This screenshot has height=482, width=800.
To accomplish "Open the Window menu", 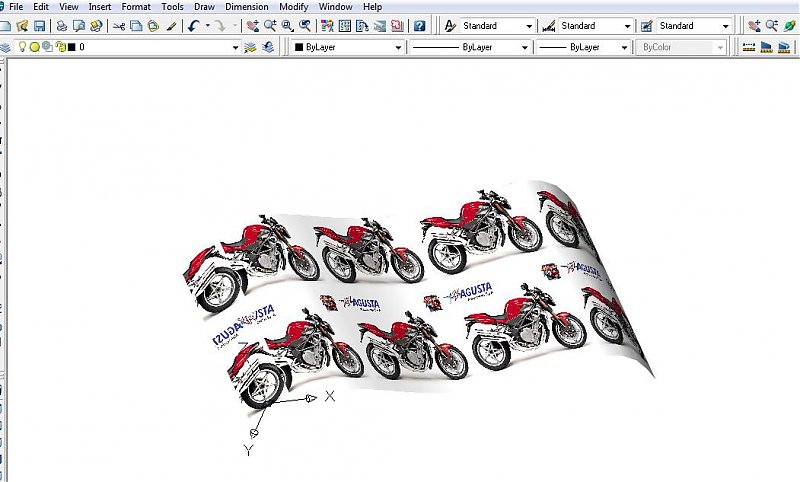I will pyautogui.click(x=335, y=7).
